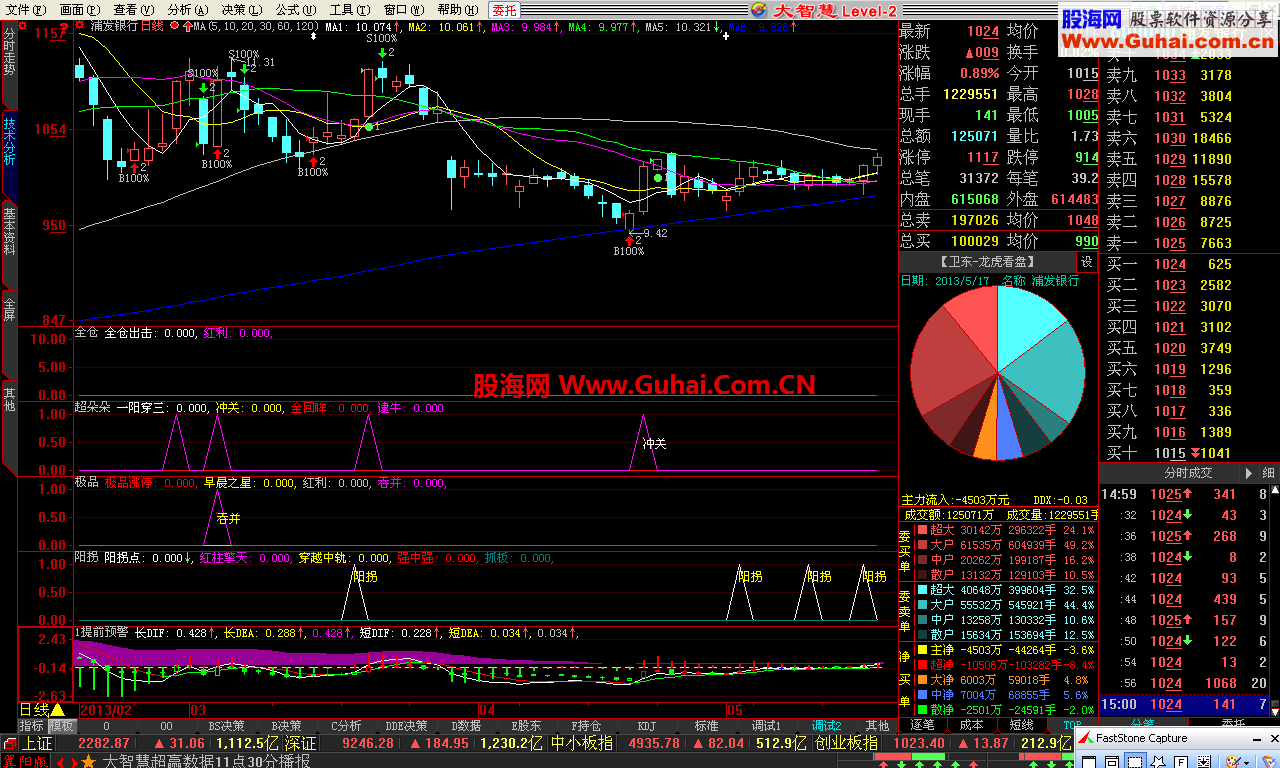1280x768 pixels.
Task: Switch to 全屏 sidebar tab
Action: pyautogui.click(x=9, y=323)
